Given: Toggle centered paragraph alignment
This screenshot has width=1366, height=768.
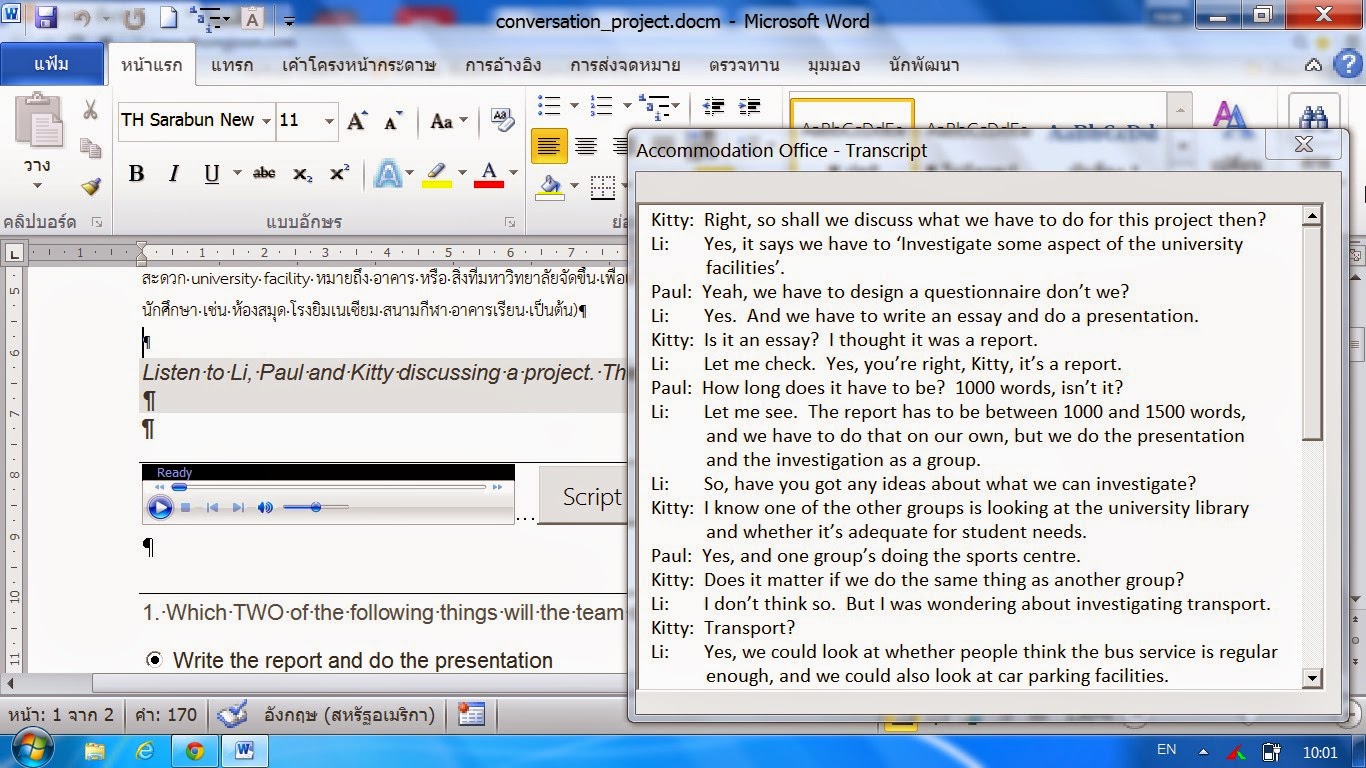Looking at the screenshot, I should pos(586,145).
